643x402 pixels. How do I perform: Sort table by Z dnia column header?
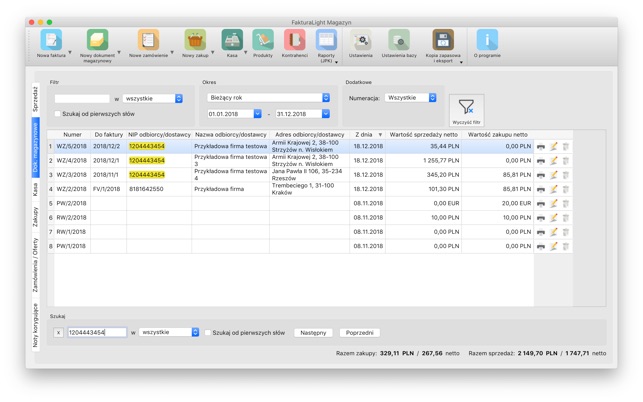(367, 134)
